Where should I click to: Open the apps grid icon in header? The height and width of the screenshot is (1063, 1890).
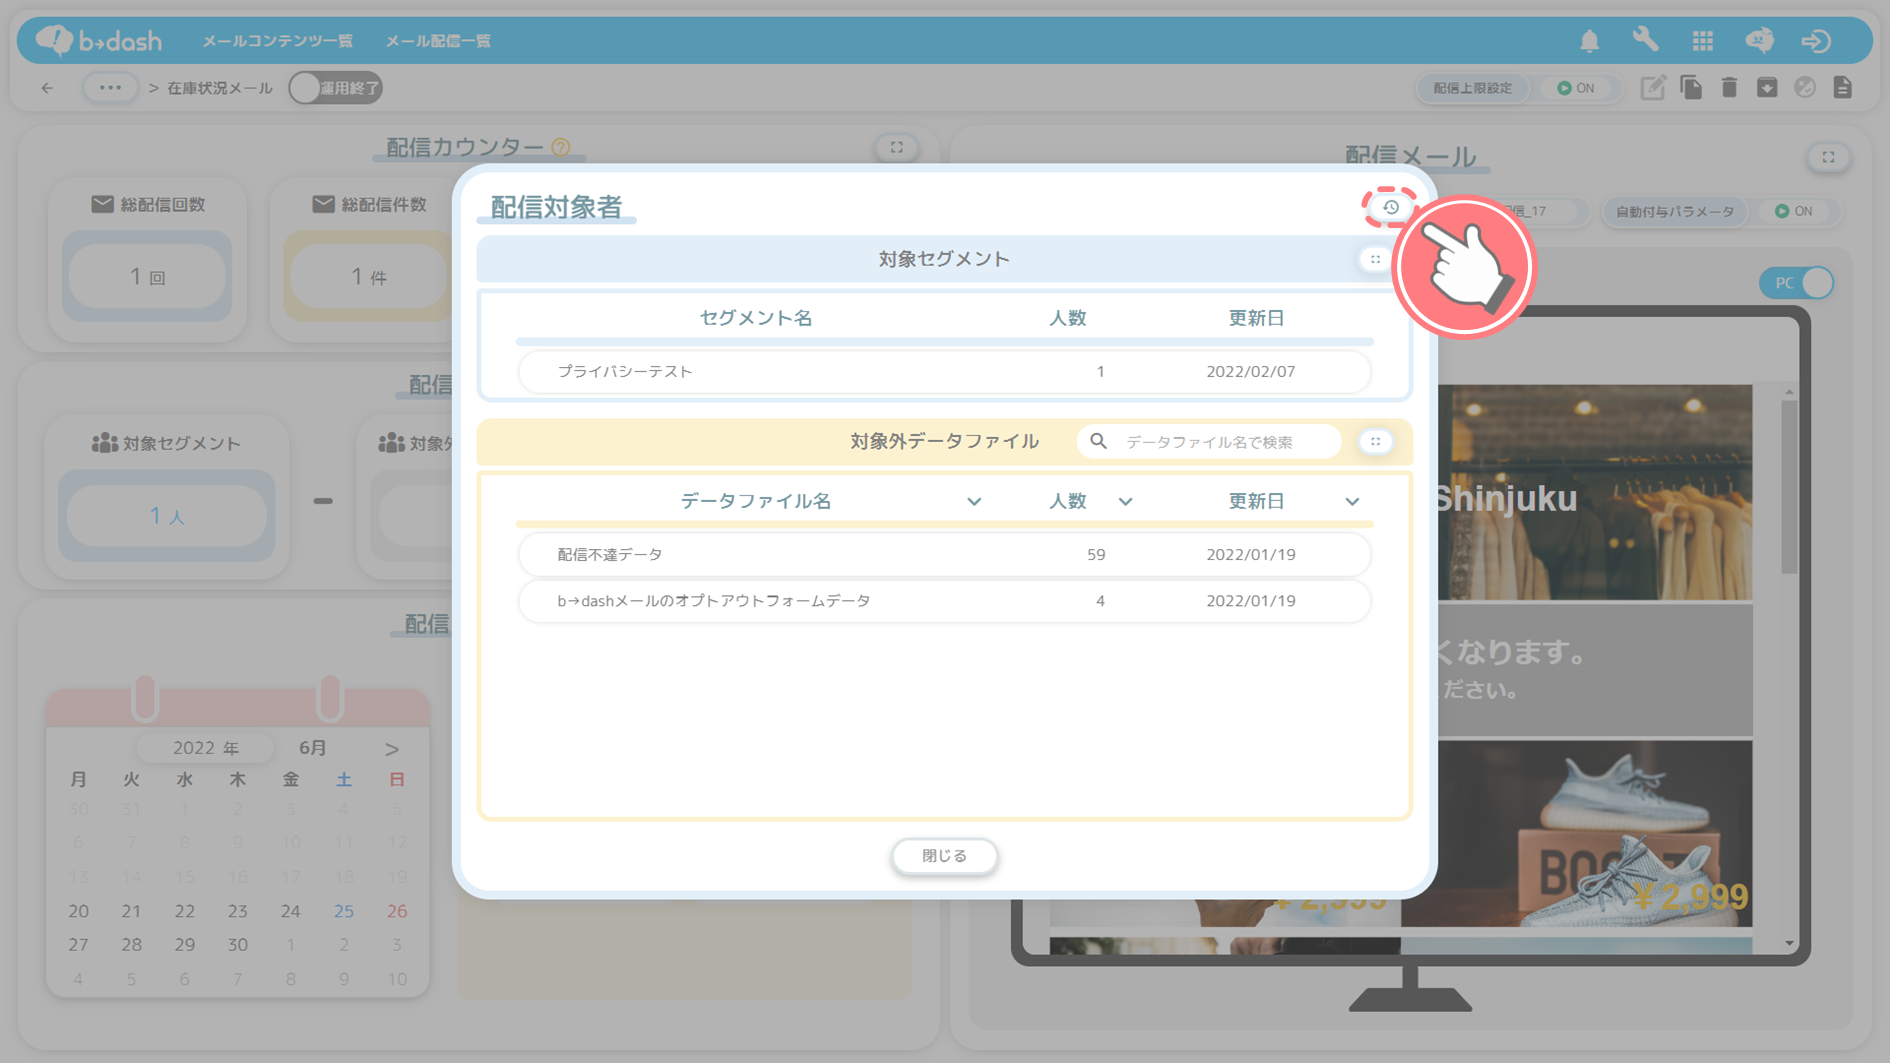[x=1702, y=41]
